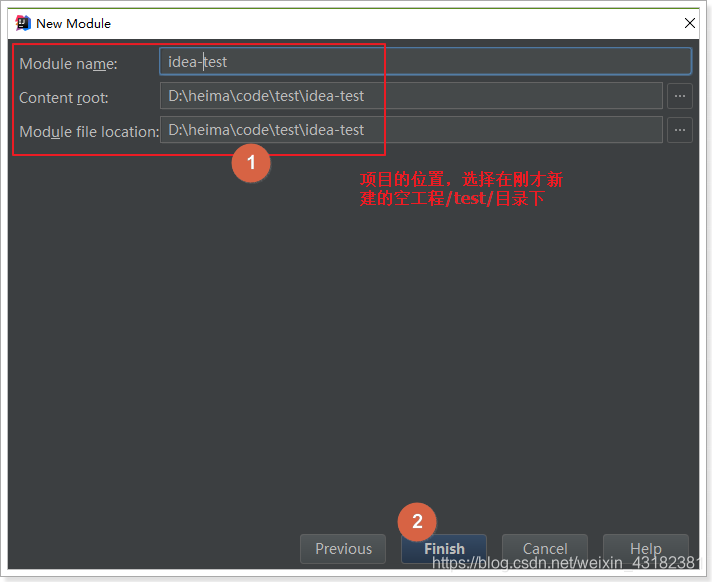Cancel the New Module dialog
The image size is (712, 582).
[544, 549]
